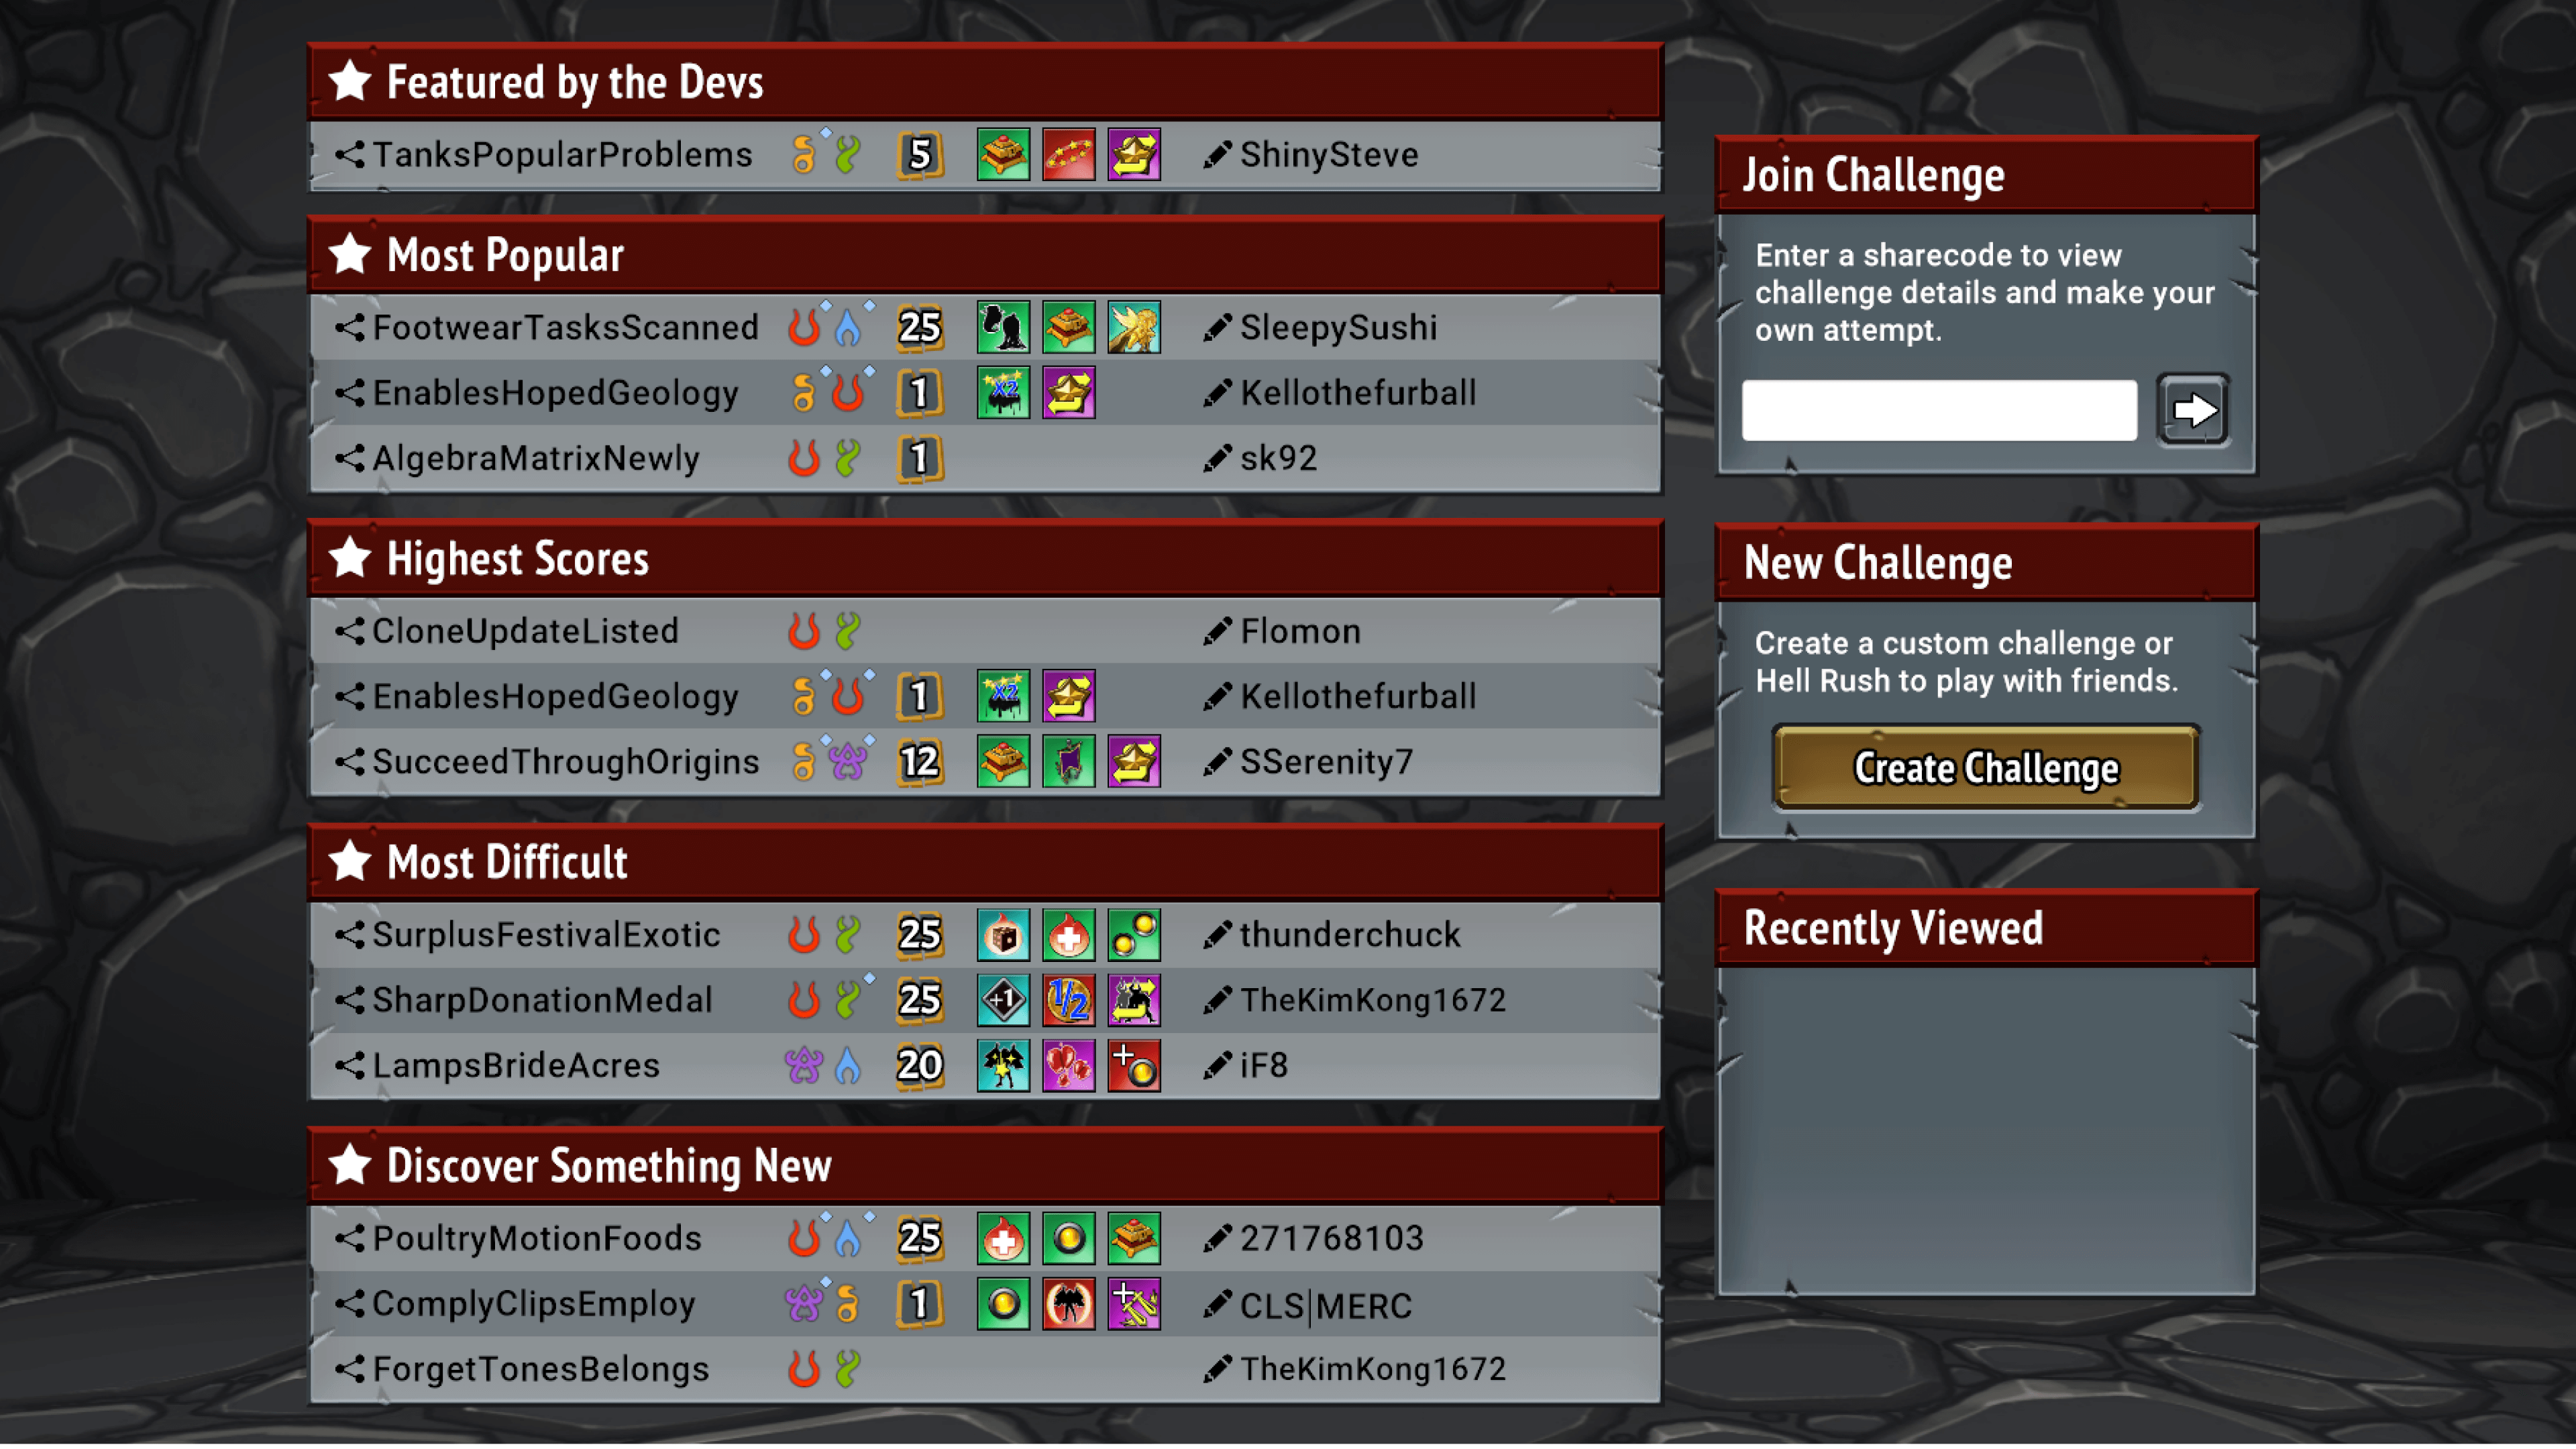Viewport: 2576px width, 1449px height.
Task: Click the arrow submit icon next to sharecode field
Action: [2192, 410]
